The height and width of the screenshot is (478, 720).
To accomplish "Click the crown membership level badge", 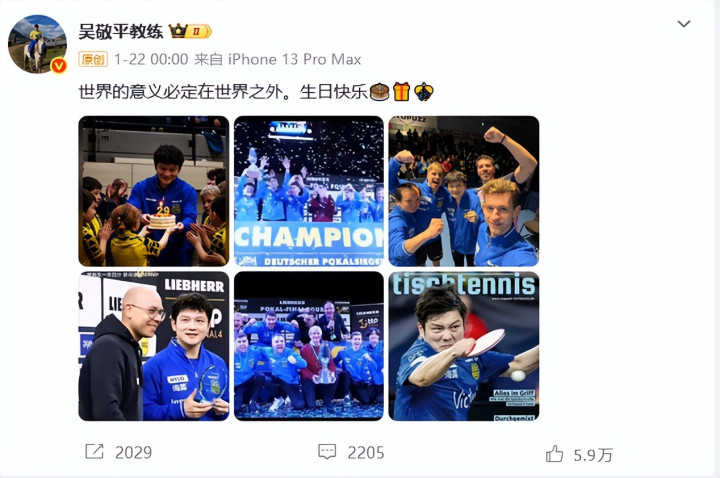I will click(x=190, y=31).
